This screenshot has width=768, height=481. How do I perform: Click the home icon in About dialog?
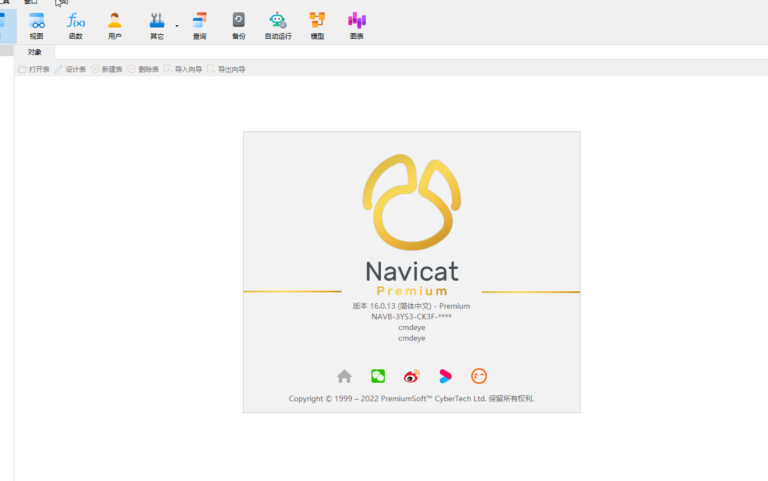tap(344, 376)
